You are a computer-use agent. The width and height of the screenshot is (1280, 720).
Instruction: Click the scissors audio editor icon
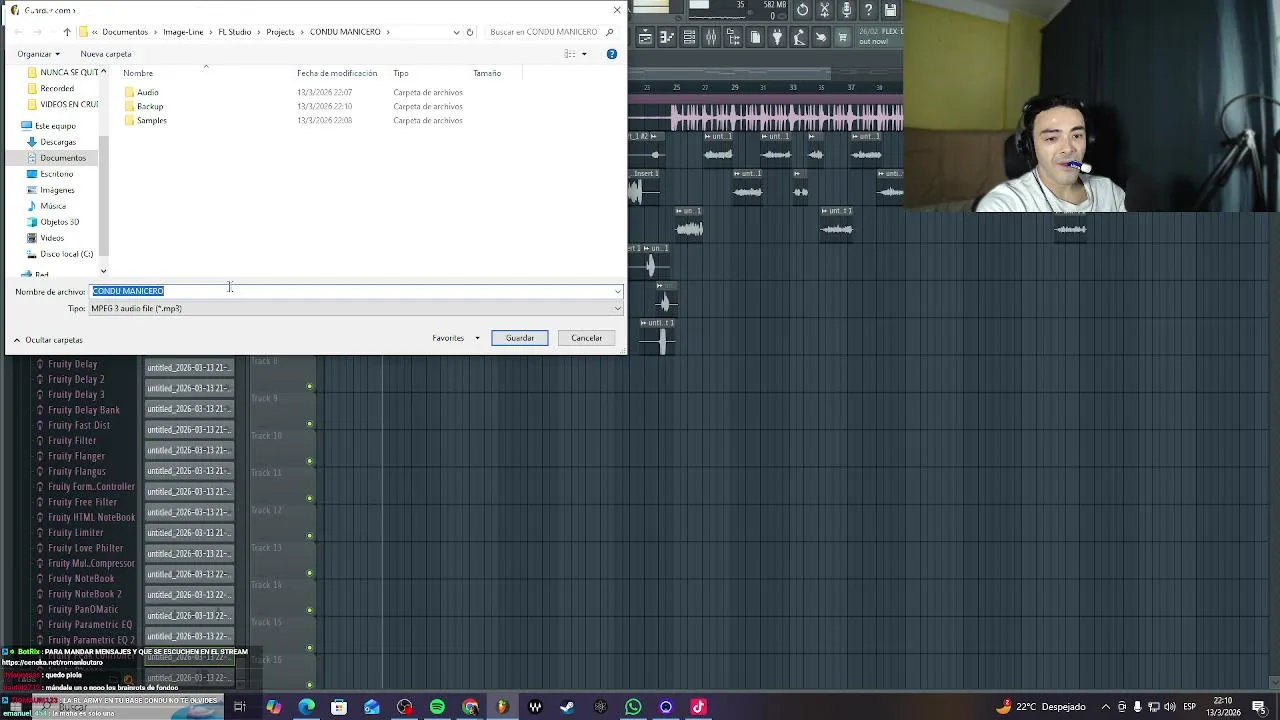coord(825,10)
